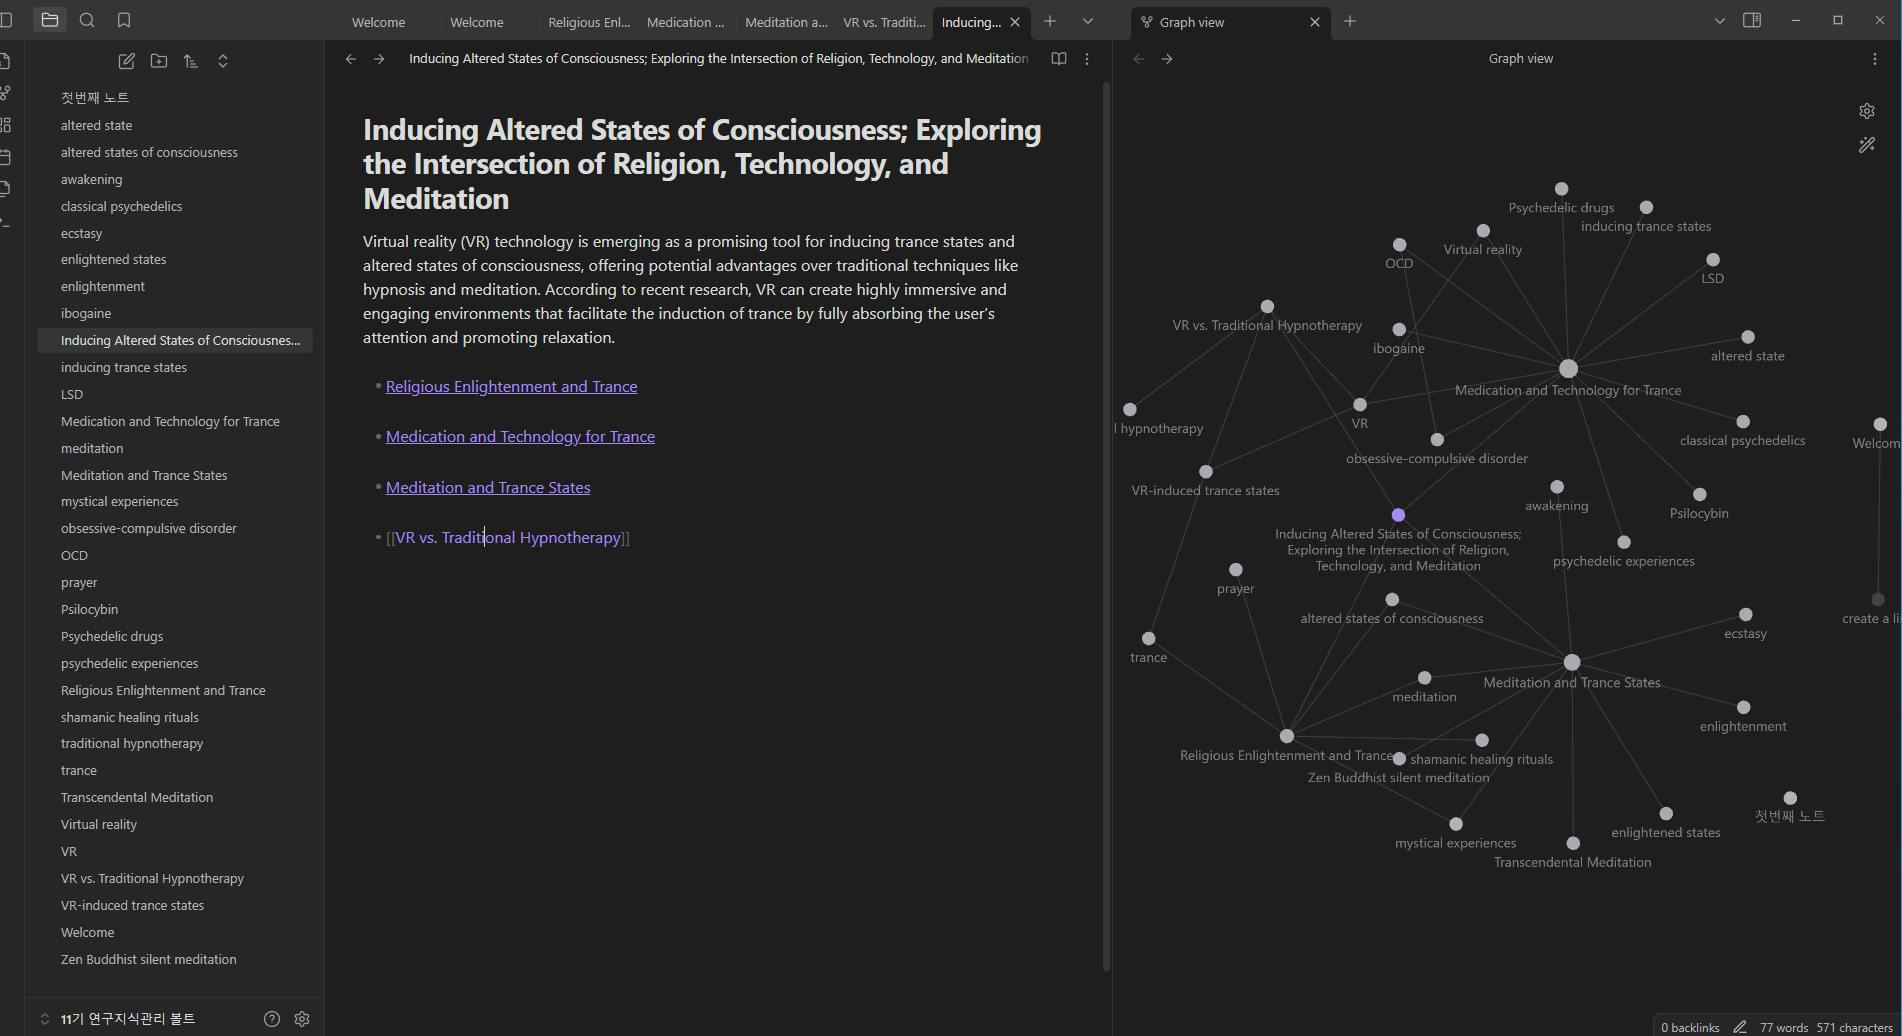Screen dimensions: 1902x1036
Task: Follow the Religious Enlightenment and Trance link
Action: pos(511,386)
